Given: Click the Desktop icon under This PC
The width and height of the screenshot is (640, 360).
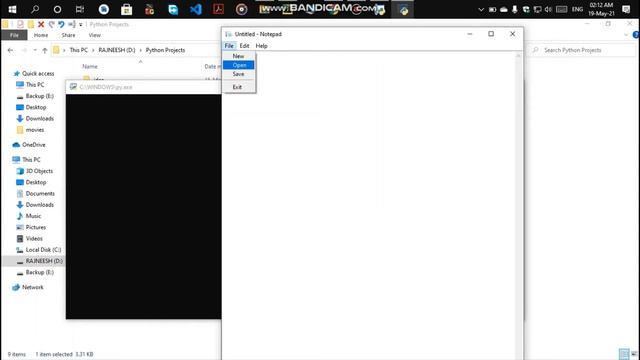Looking at the screenshot, I should coord(20,182).
